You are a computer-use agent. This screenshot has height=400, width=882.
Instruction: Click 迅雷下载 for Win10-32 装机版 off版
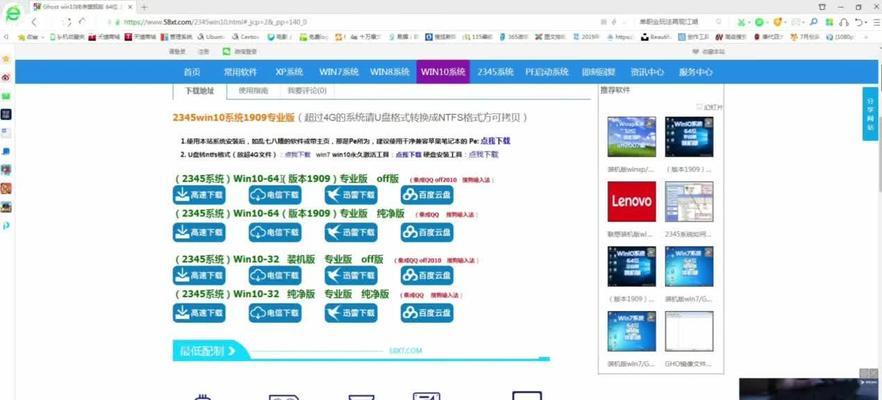(x=351, y=276)
